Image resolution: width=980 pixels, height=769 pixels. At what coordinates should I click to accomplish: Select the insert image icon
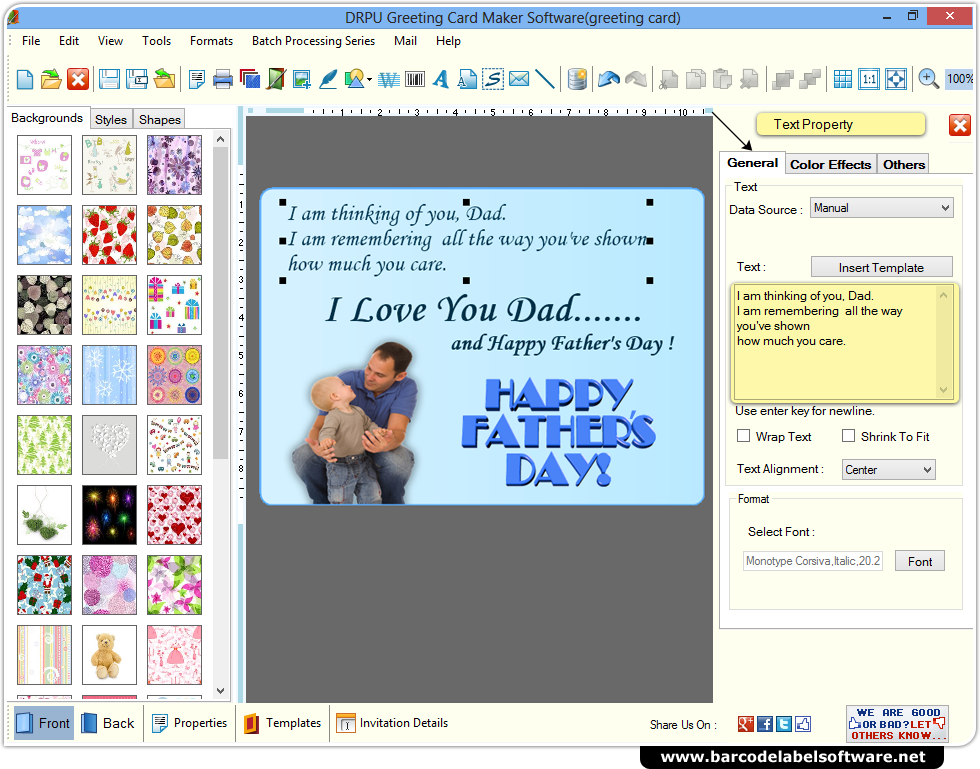tap(302, 79)
